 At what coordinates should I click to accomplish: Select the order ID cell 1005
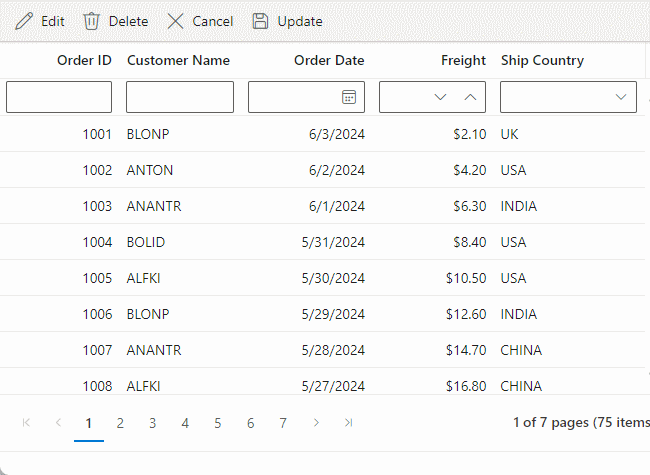97,279
